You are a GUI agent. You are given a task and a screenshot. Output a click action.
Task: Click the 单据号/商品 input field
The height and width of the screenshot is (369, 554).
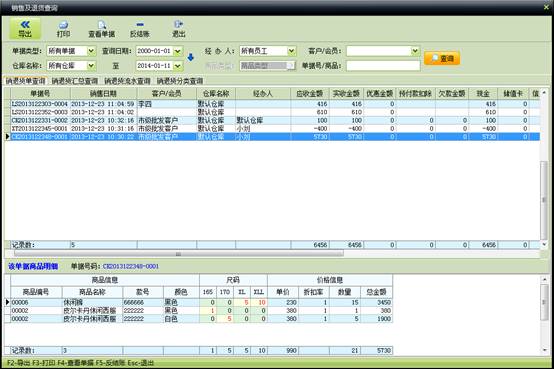coord(383,66)
